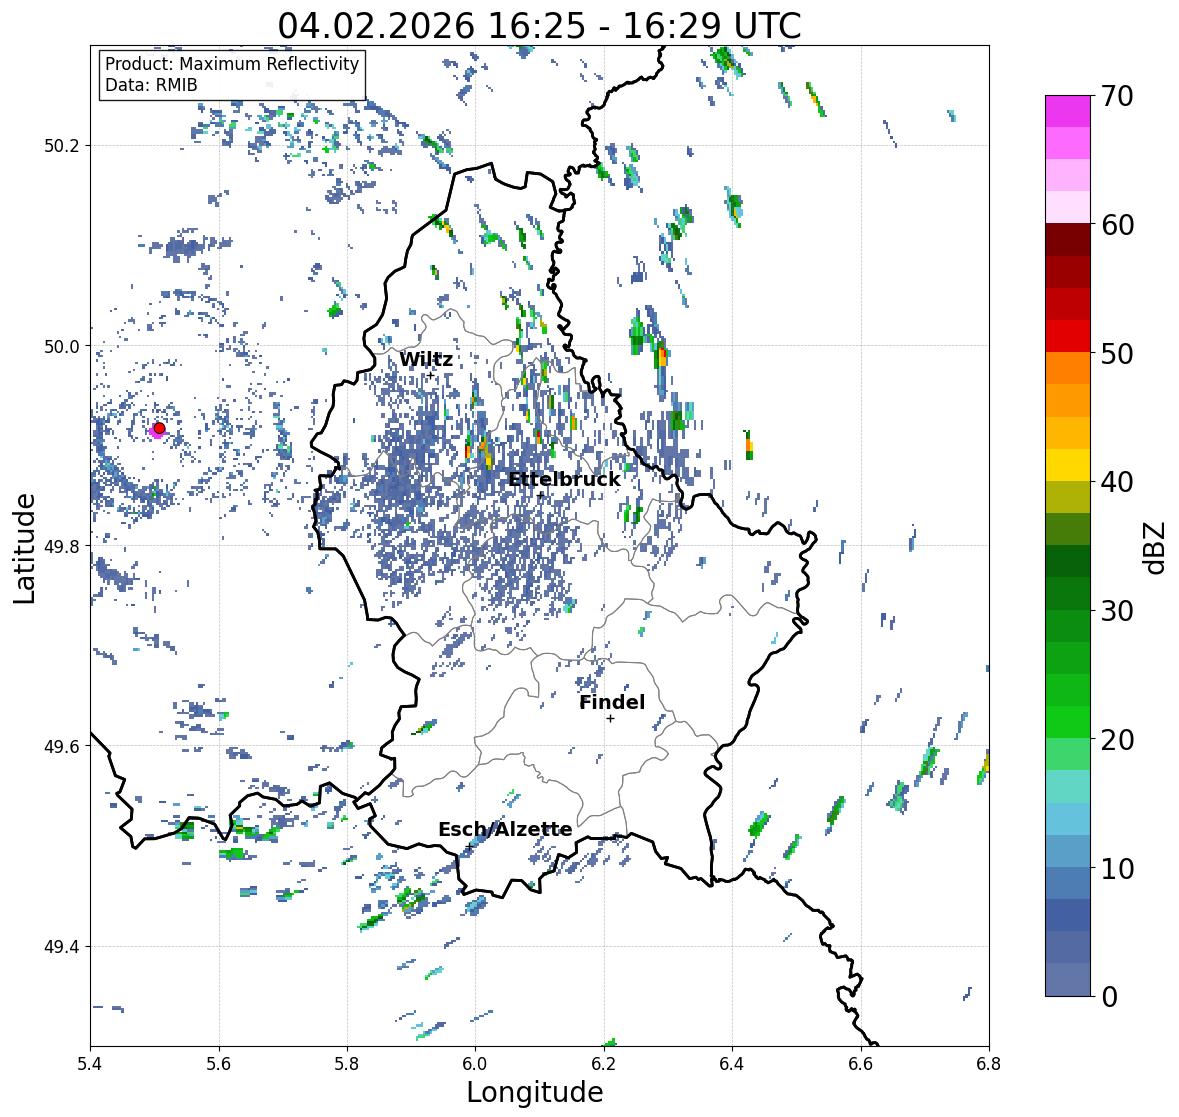Click the latitude tick label 50.2

(x=61, y=146)
